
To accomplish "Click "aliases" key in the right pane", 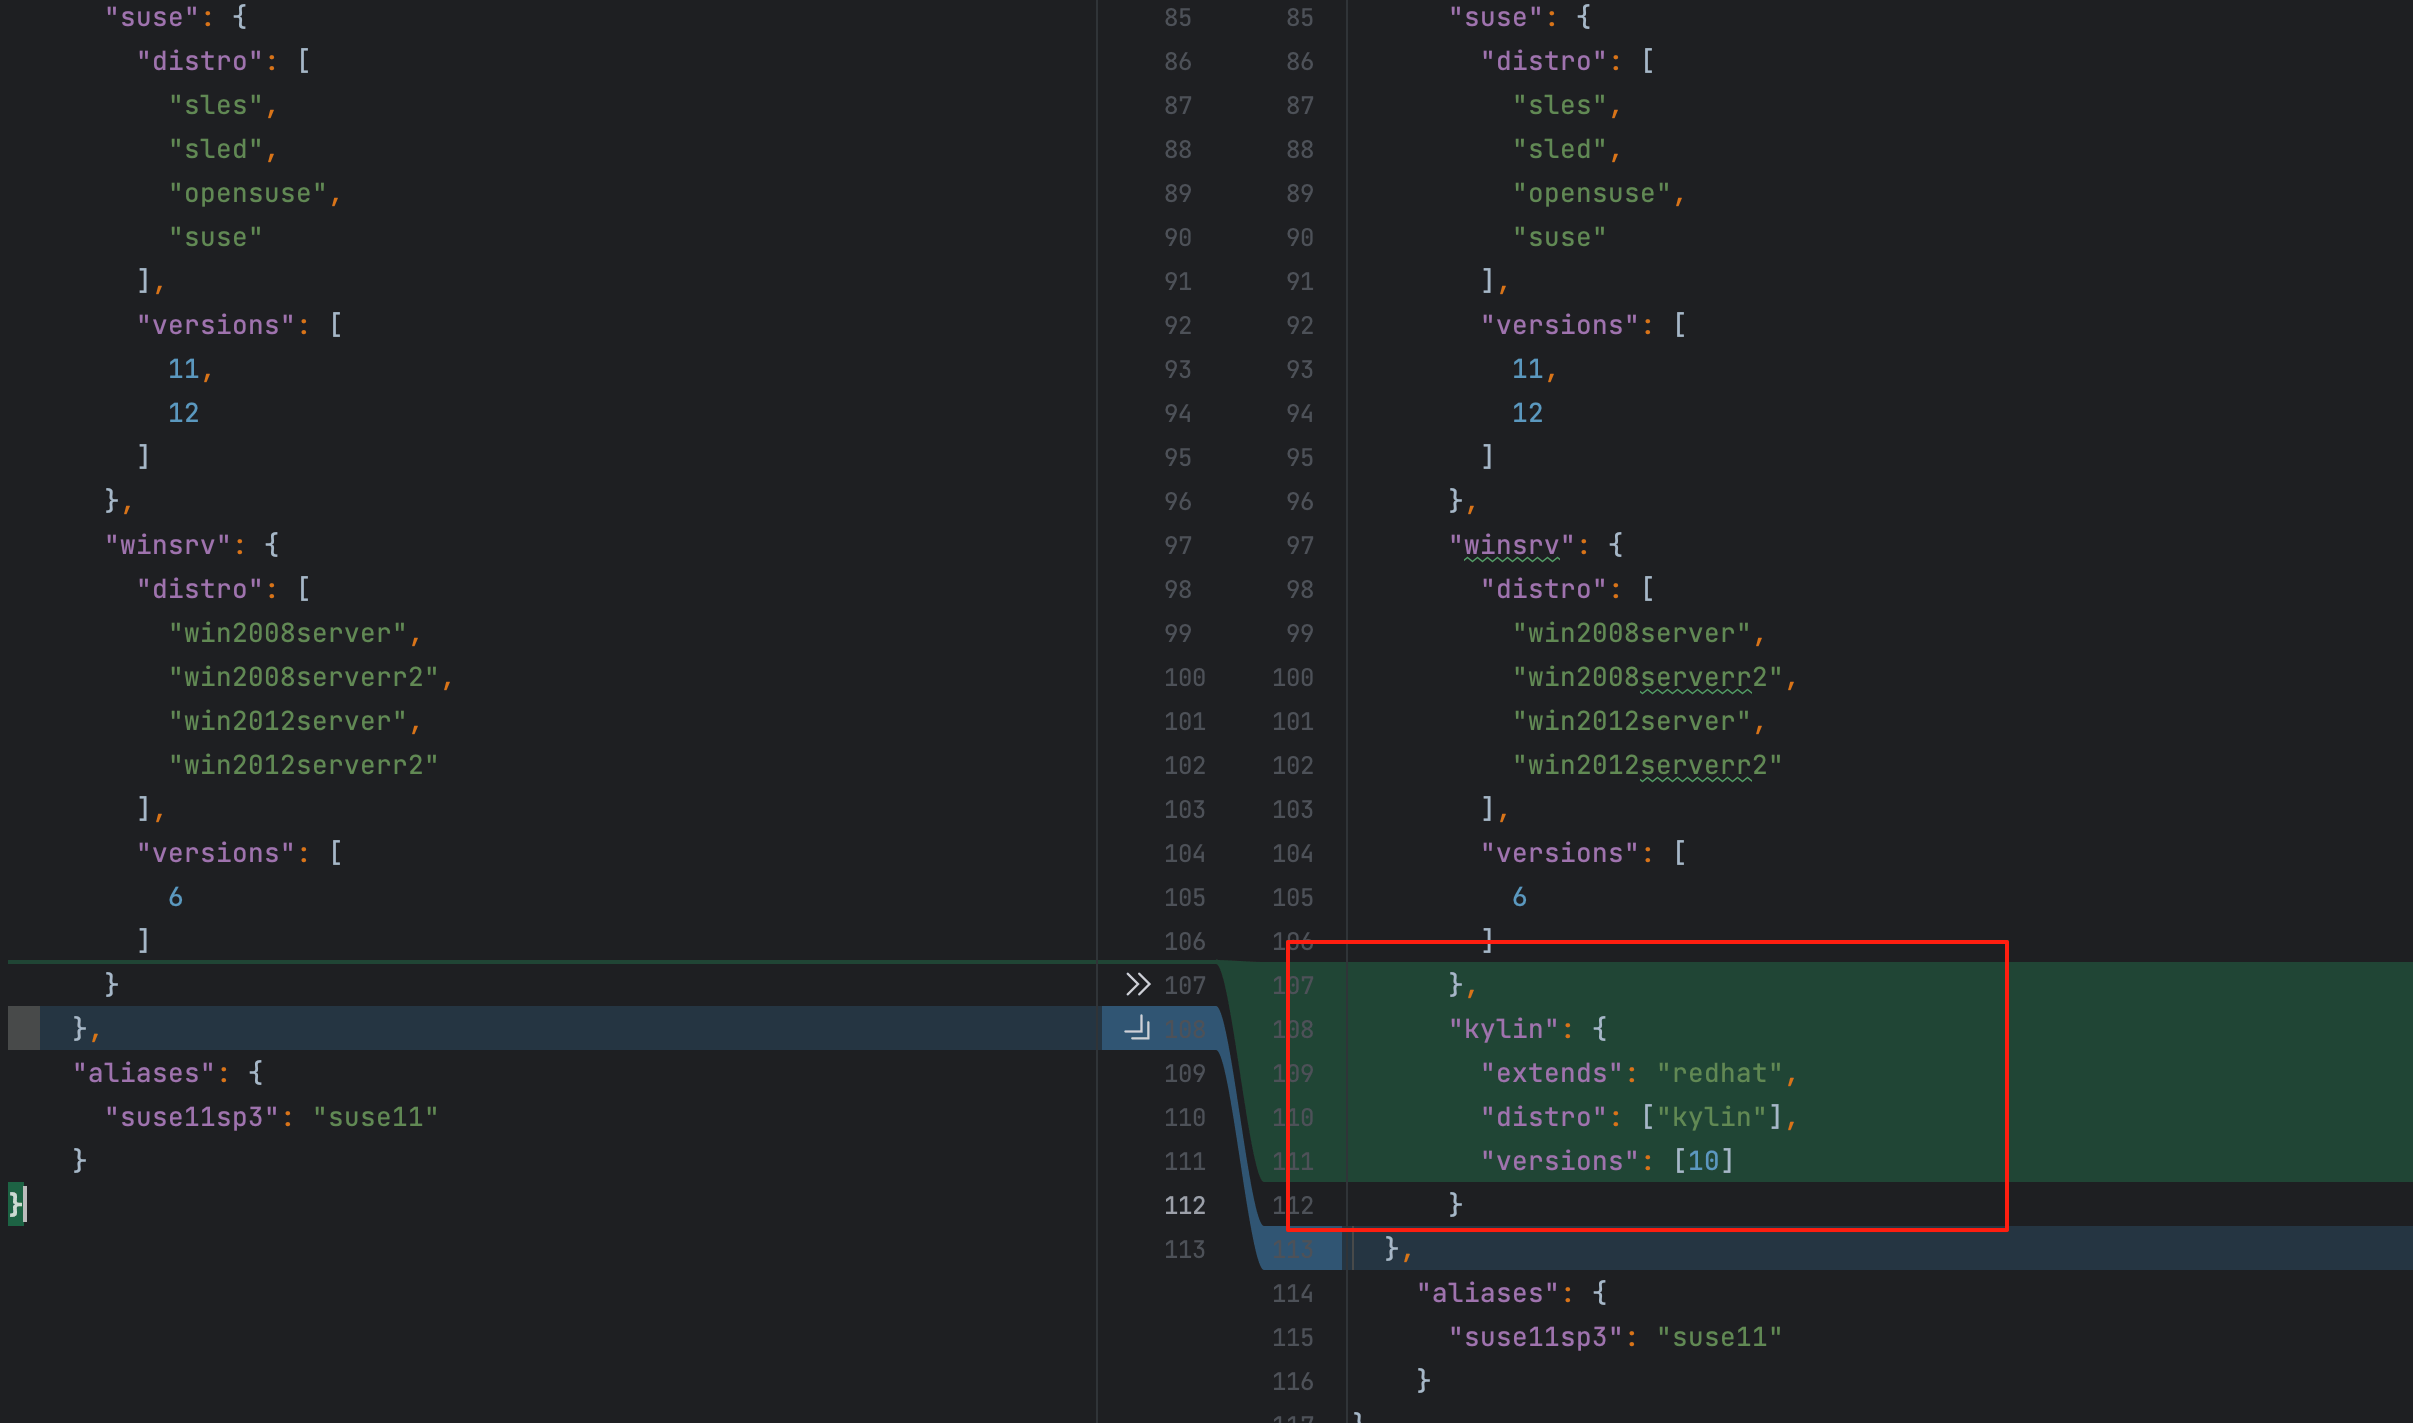I will 1487,1293.
